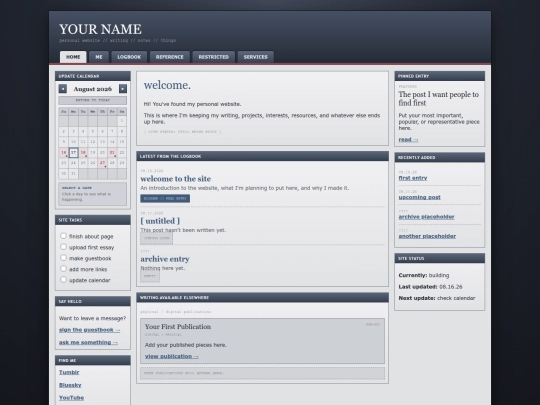Click the read entry button under welcome post
This screenshot has height=405, width=540.
165,199
